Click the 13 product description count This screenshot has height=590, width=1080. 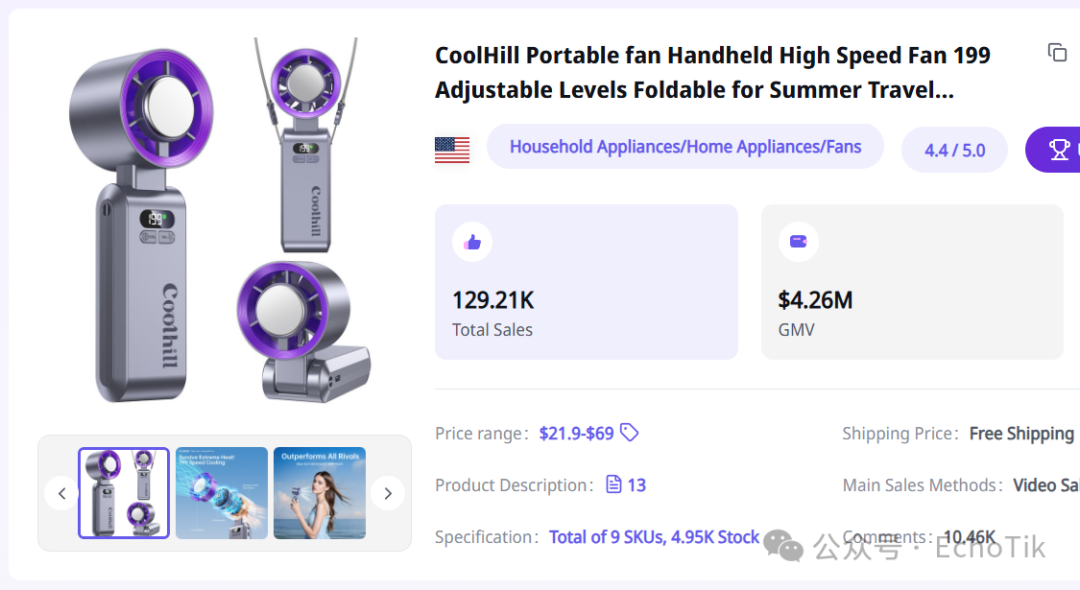tap(636, 485)
